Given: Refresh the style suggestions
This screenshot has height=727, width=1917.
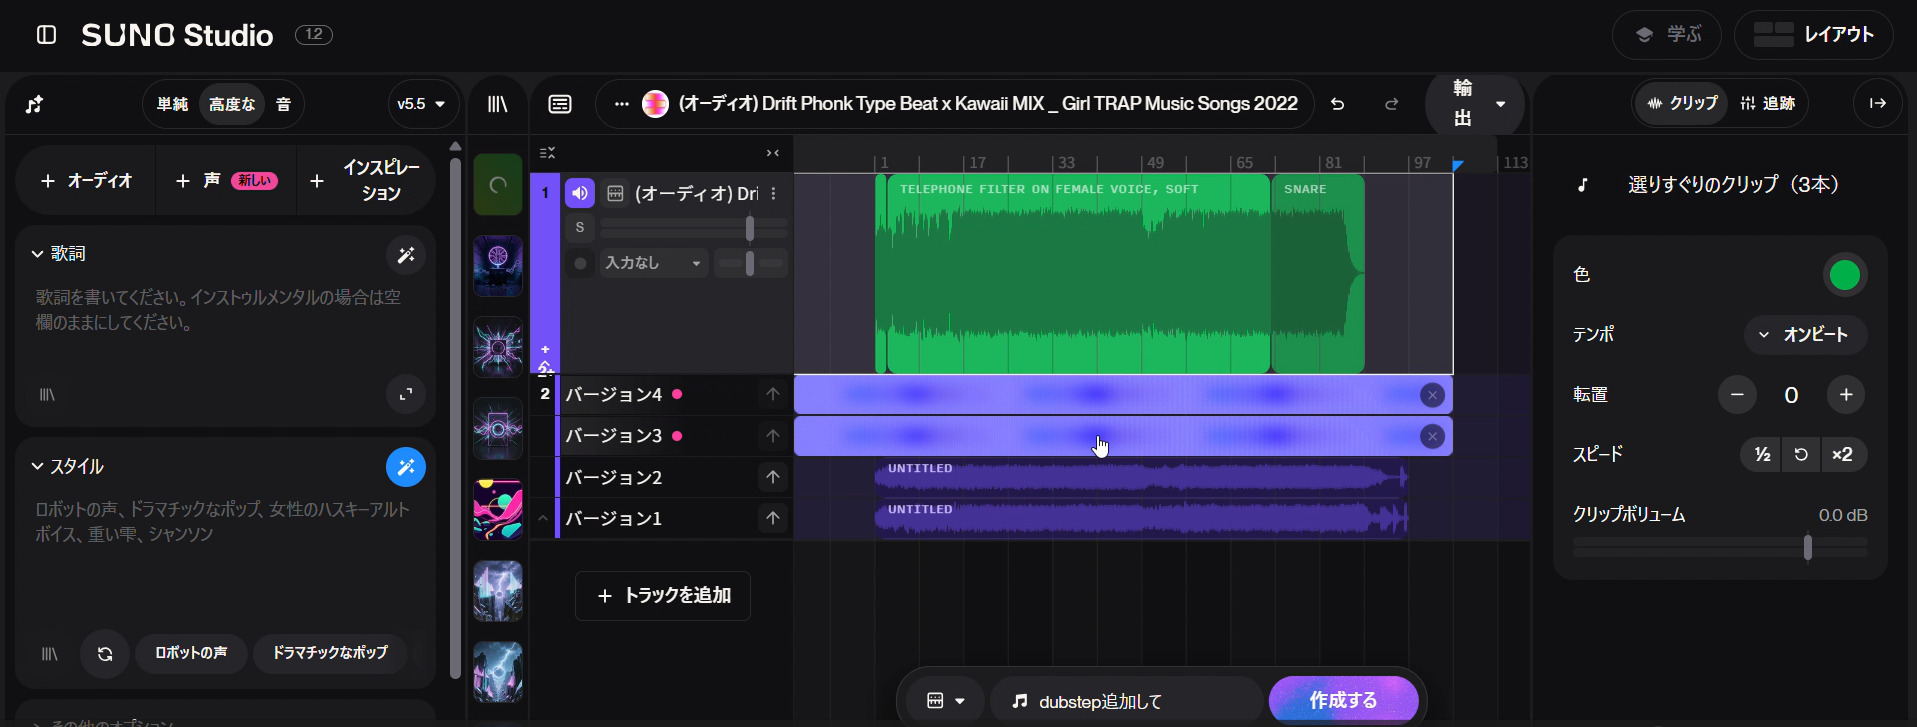Looking at the screenshot, I should click(105, 654).
